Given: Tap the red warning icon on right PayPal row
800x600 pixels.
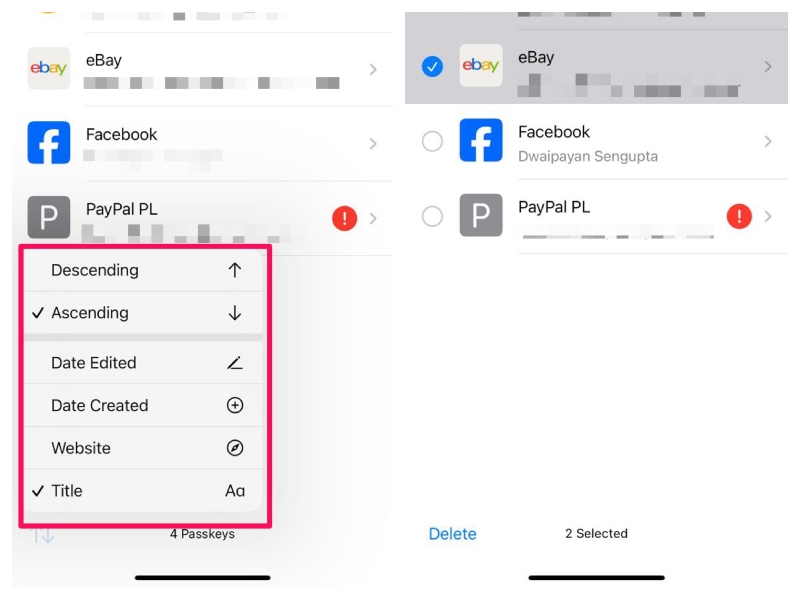Looking at the screenshot, I should [739, 216].
